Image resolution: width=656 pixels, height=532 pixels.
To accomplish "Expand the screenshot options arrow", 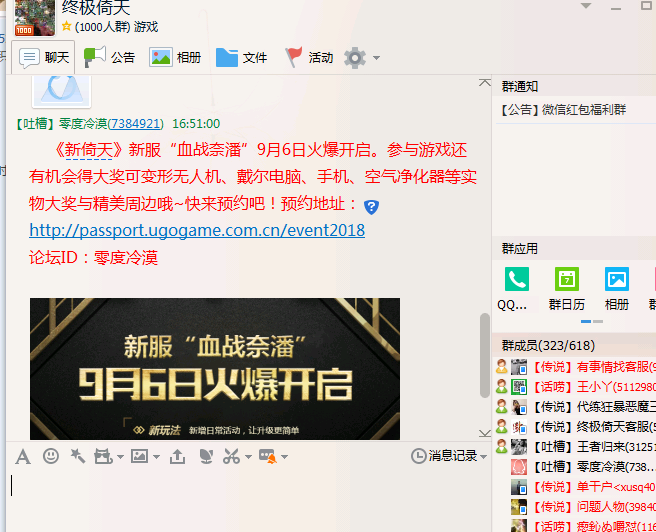I will point(248,457).
